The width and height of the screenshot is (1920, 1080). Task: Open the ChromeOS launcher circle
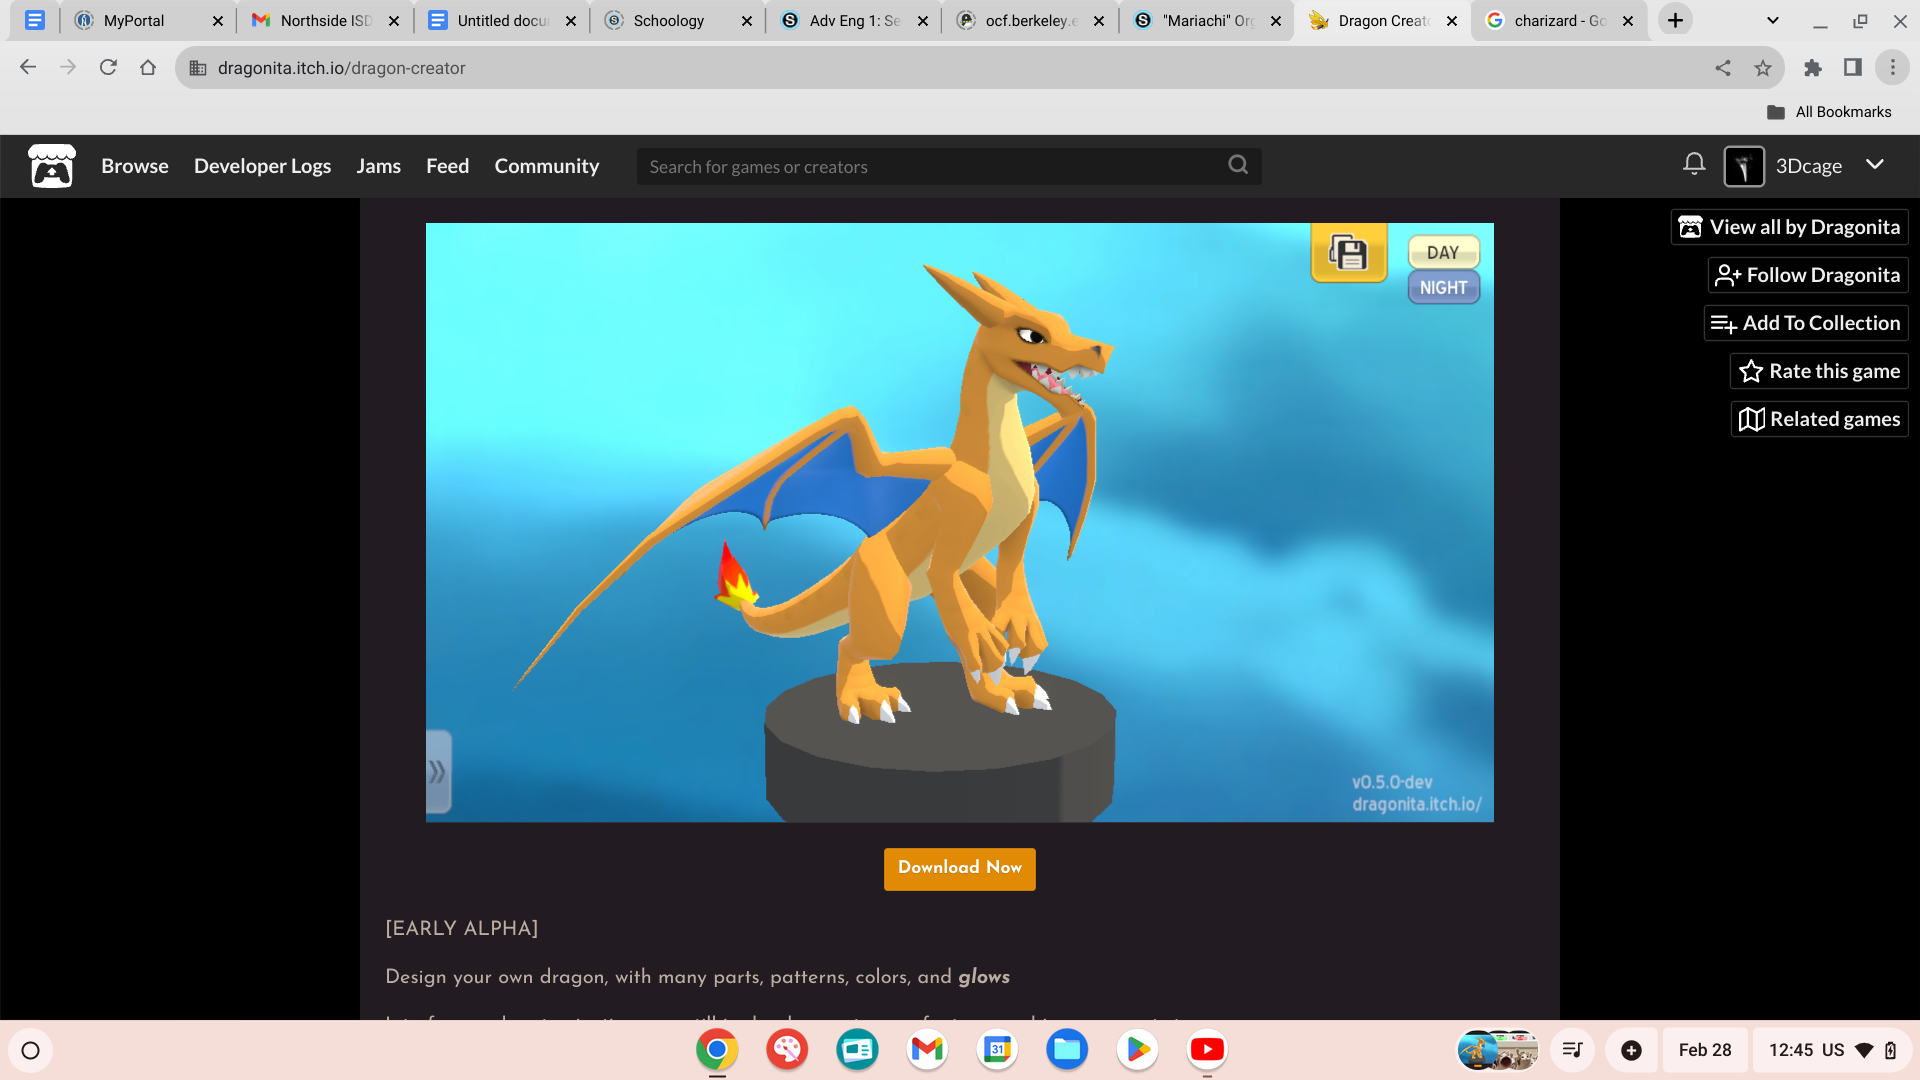pos(31,1050)
